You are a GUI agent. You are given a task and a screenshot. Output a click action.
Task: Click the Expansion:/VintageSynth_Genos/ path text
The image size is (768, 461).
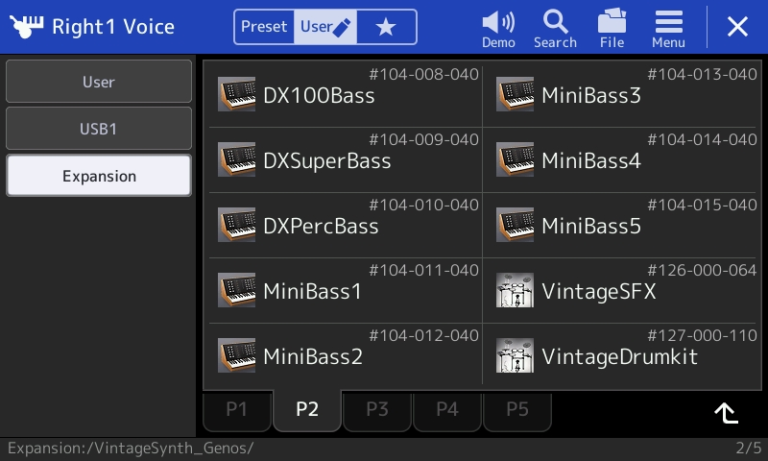tap(131, 448)
